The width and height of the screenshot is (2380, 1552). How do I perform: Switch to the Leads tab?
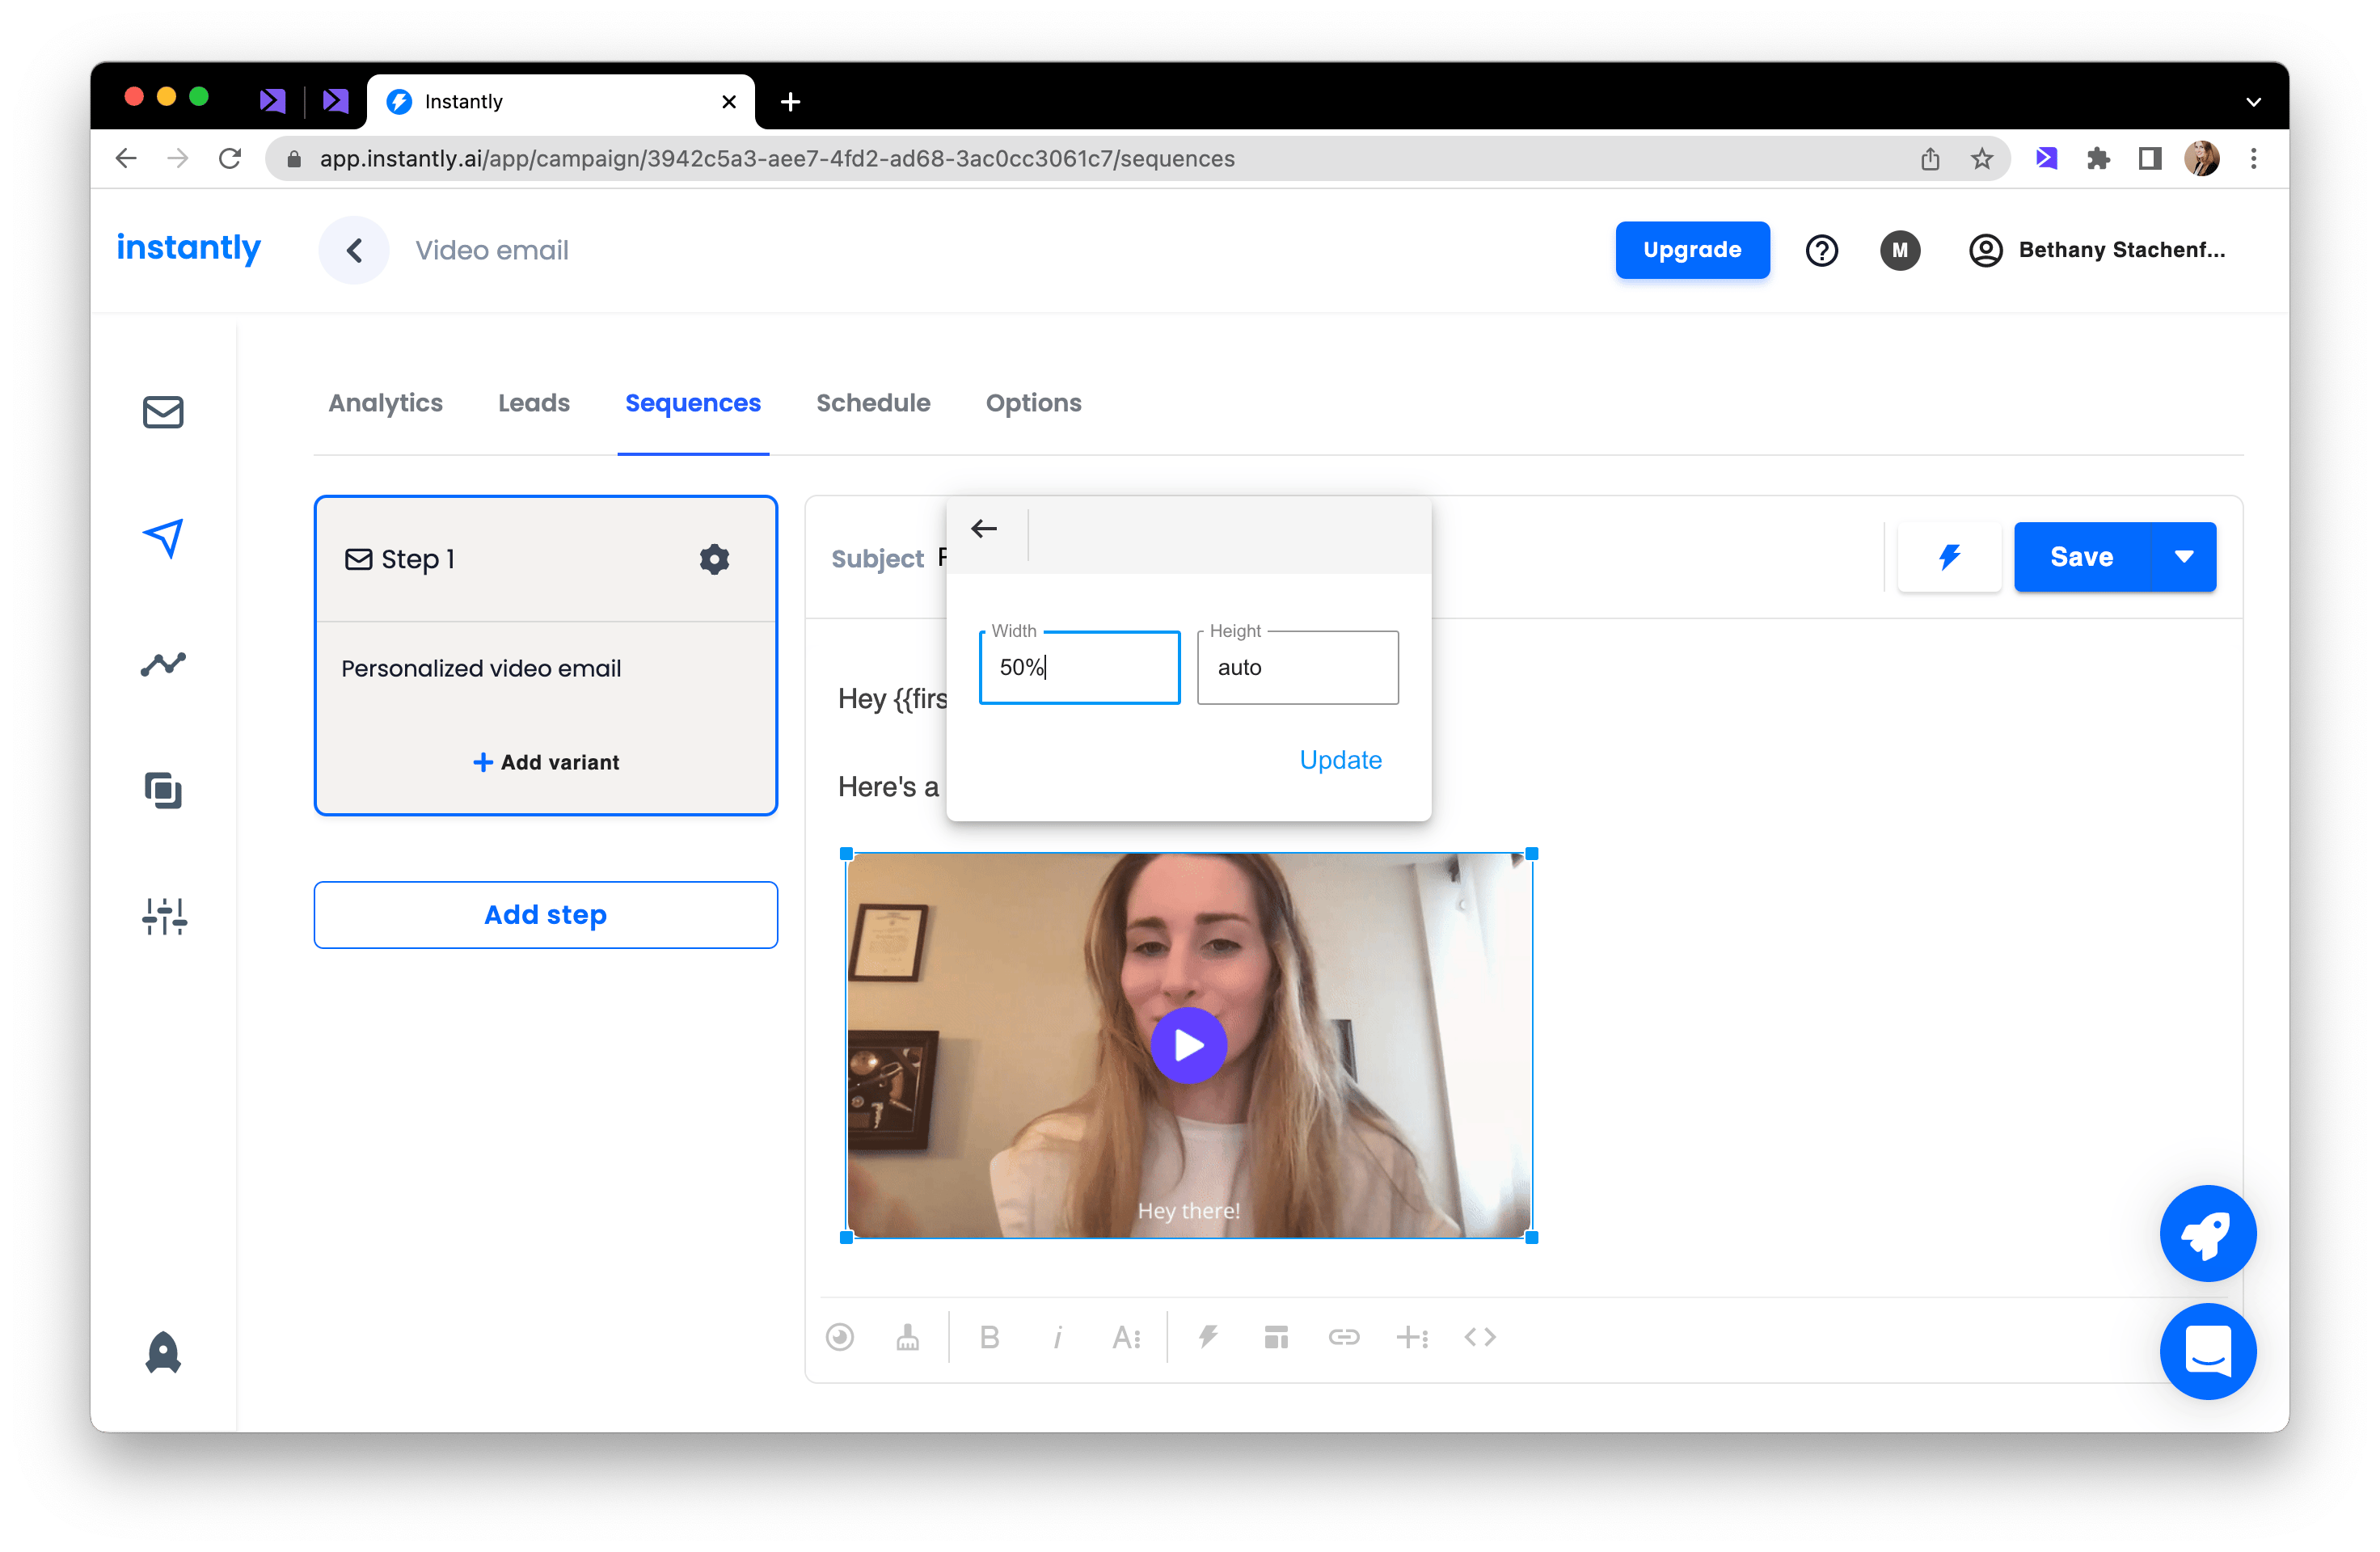(533, 403)
